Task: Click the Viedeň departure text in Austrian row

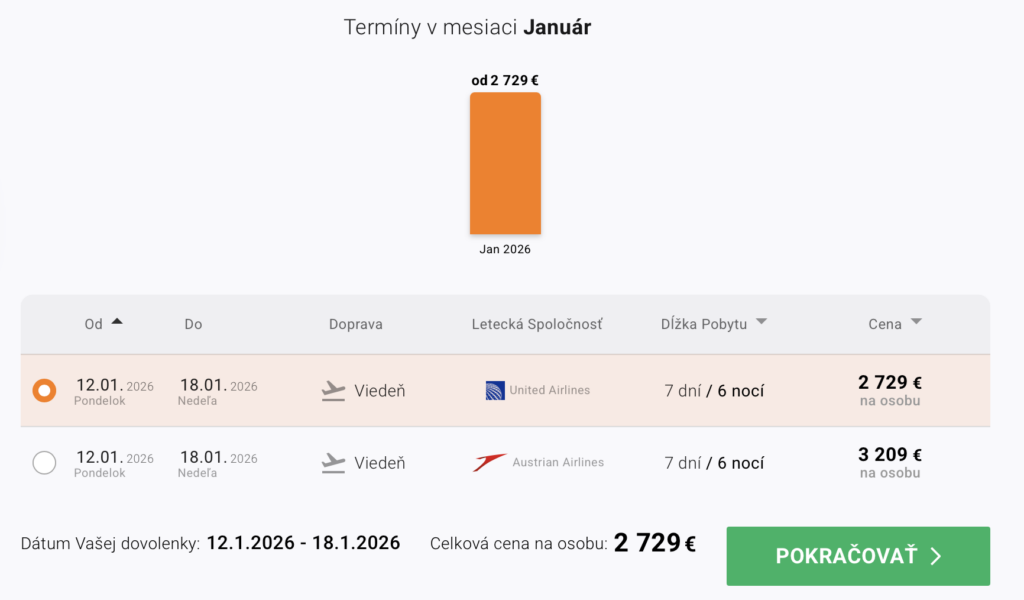Action: click(380, 463)
